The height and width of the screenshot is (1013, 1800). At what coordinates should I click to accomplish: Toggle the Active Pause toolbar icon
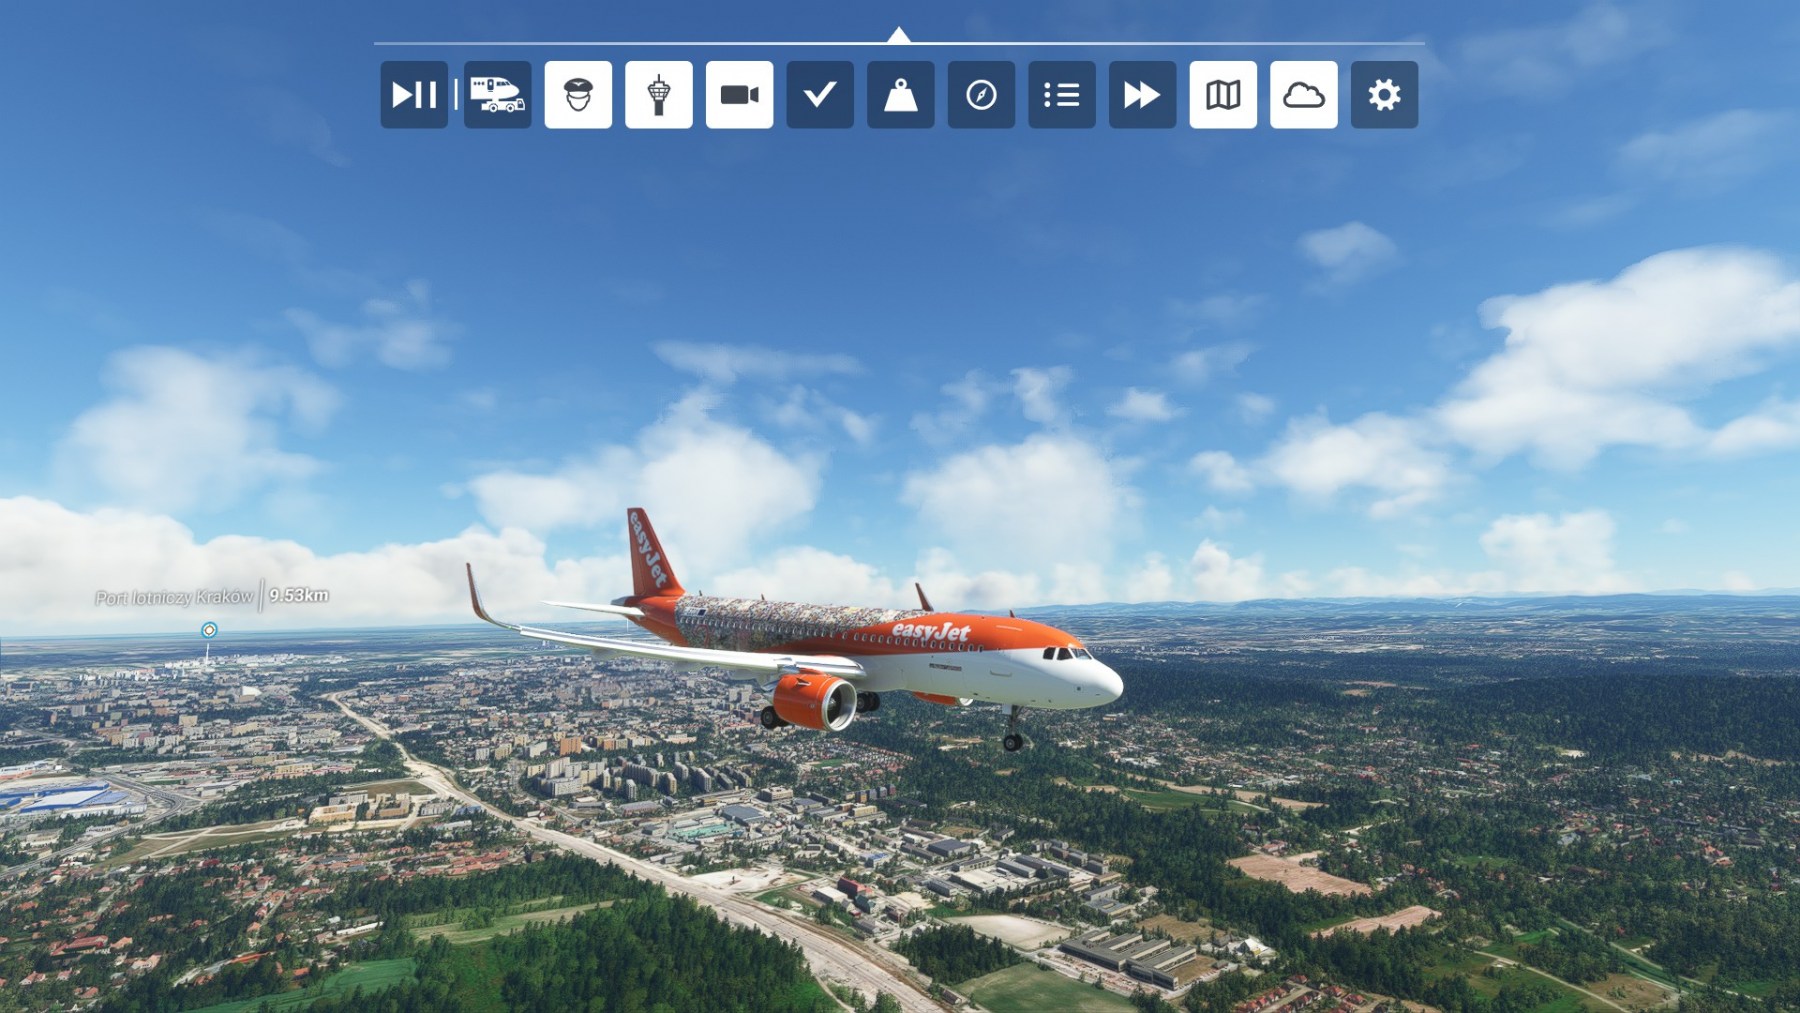coord(414,95)
